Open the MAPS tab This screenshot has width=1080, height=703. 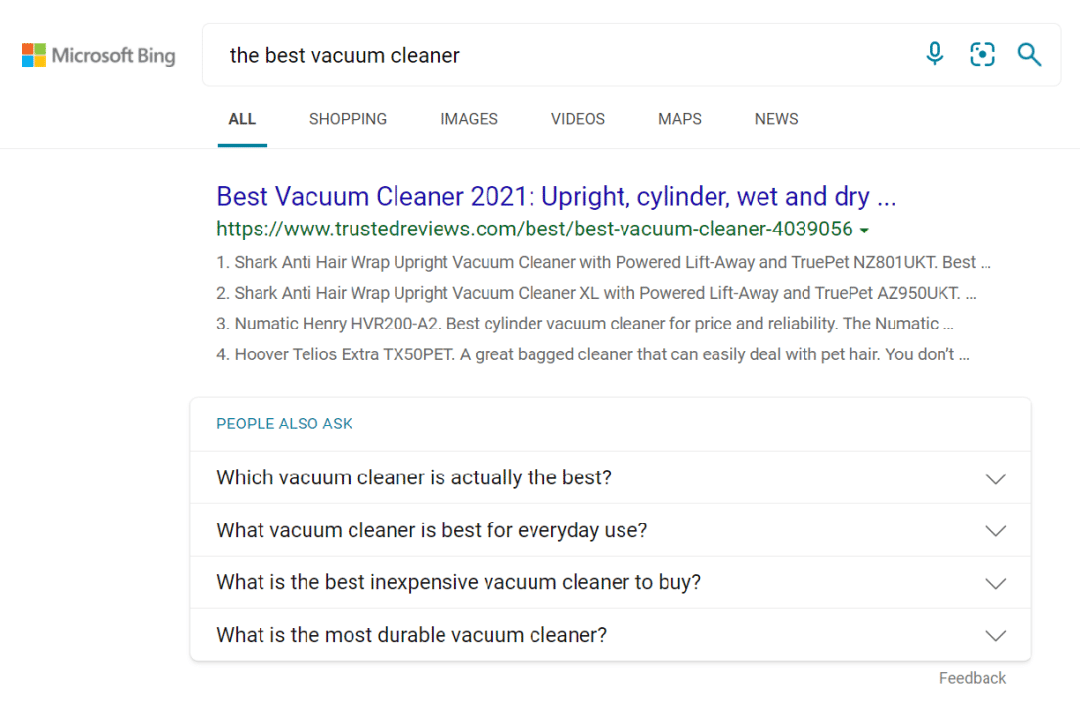coord(680,119)
